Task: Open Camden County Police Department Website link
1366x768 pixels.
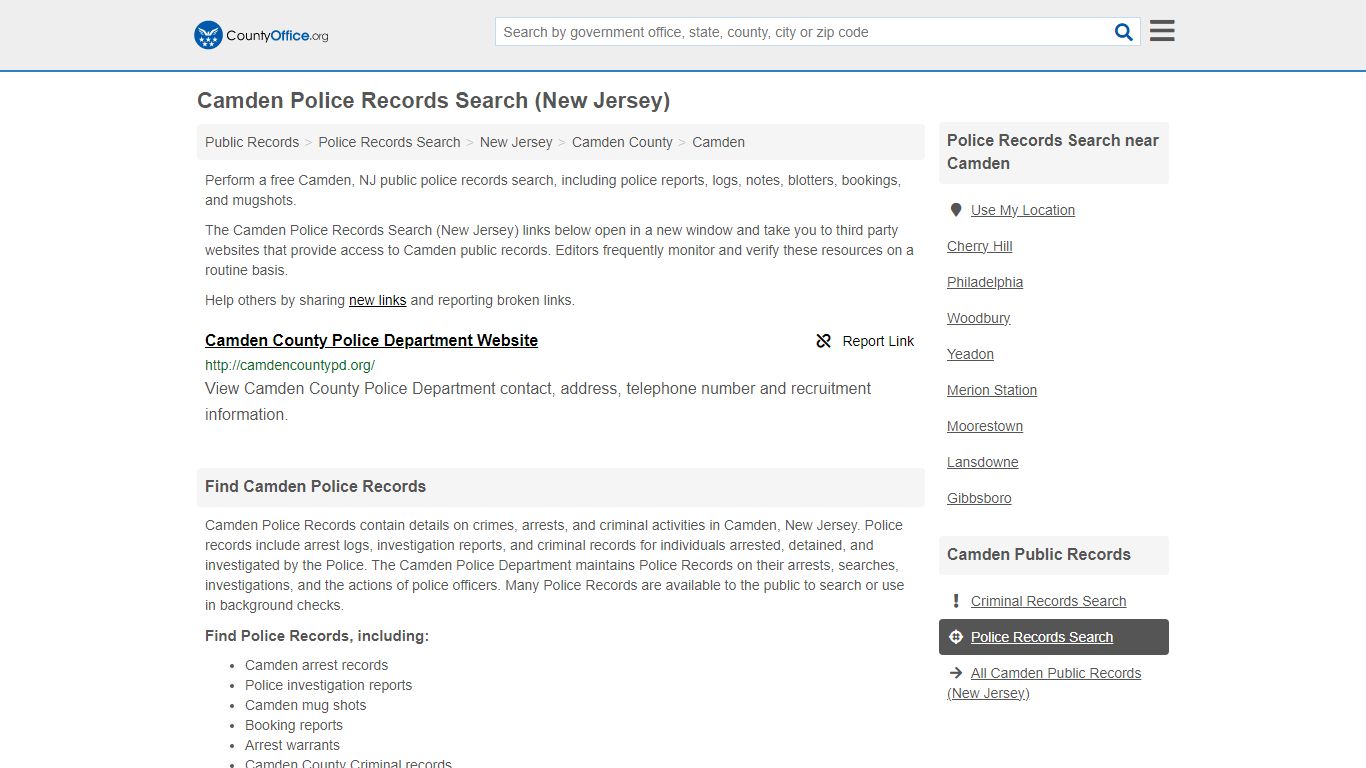Action: [371, 340]
